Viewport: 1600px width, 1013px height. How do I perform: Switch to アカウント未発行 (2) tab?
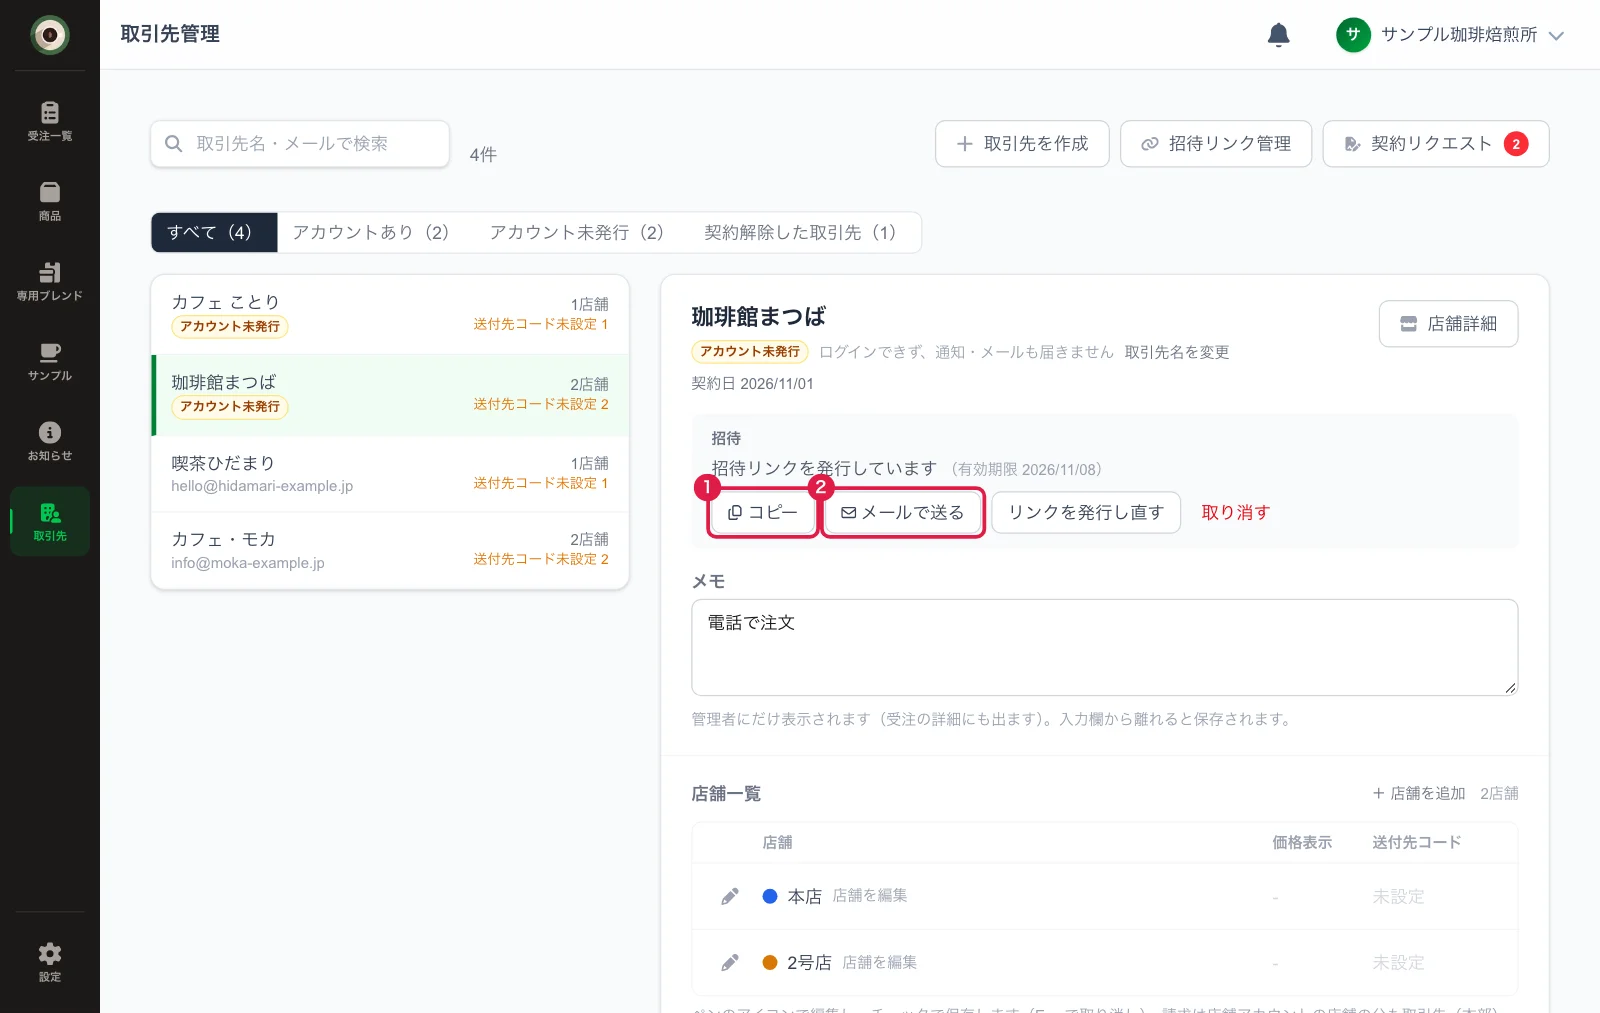582,232
